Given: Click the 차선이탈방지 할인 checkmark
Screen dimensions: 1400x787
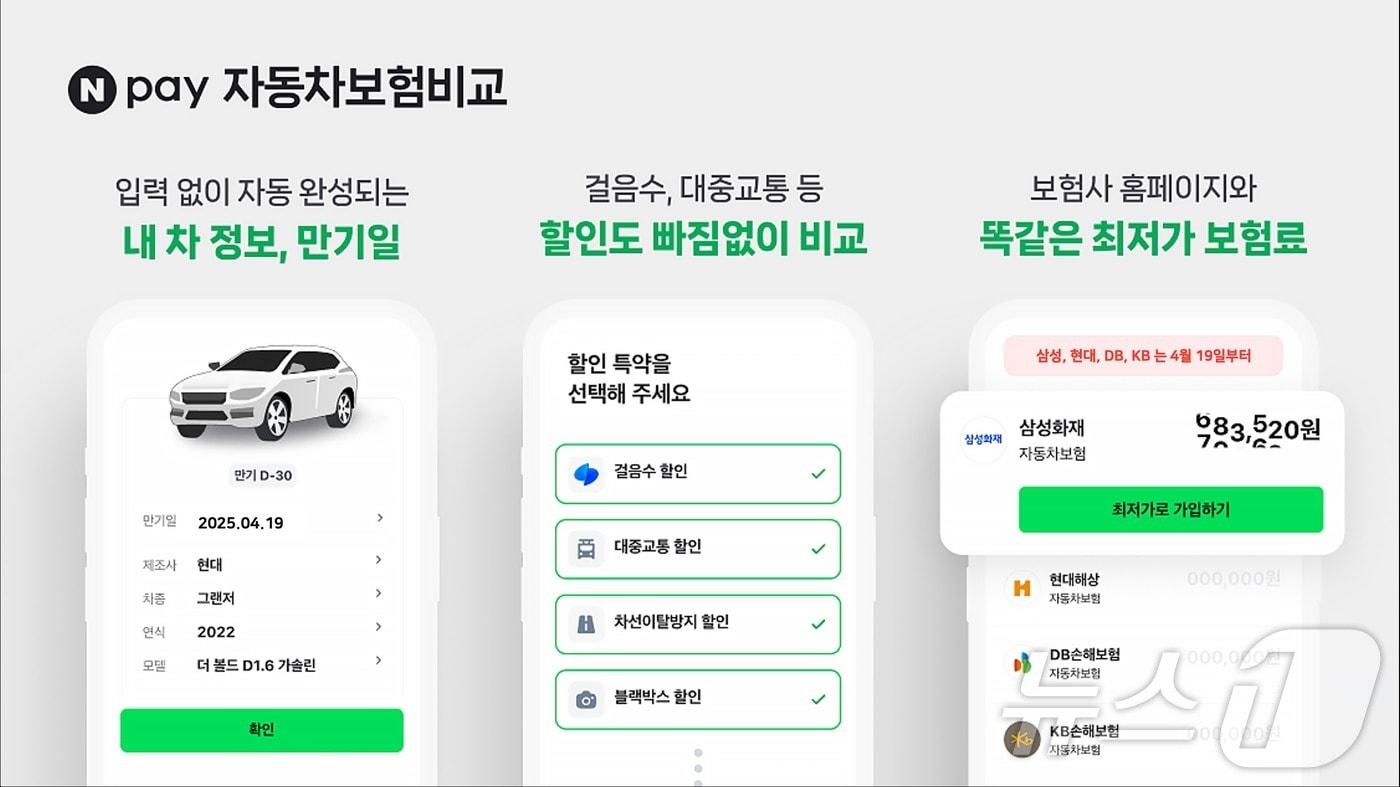Looking at the screenshot, I should tap(818, 624).
